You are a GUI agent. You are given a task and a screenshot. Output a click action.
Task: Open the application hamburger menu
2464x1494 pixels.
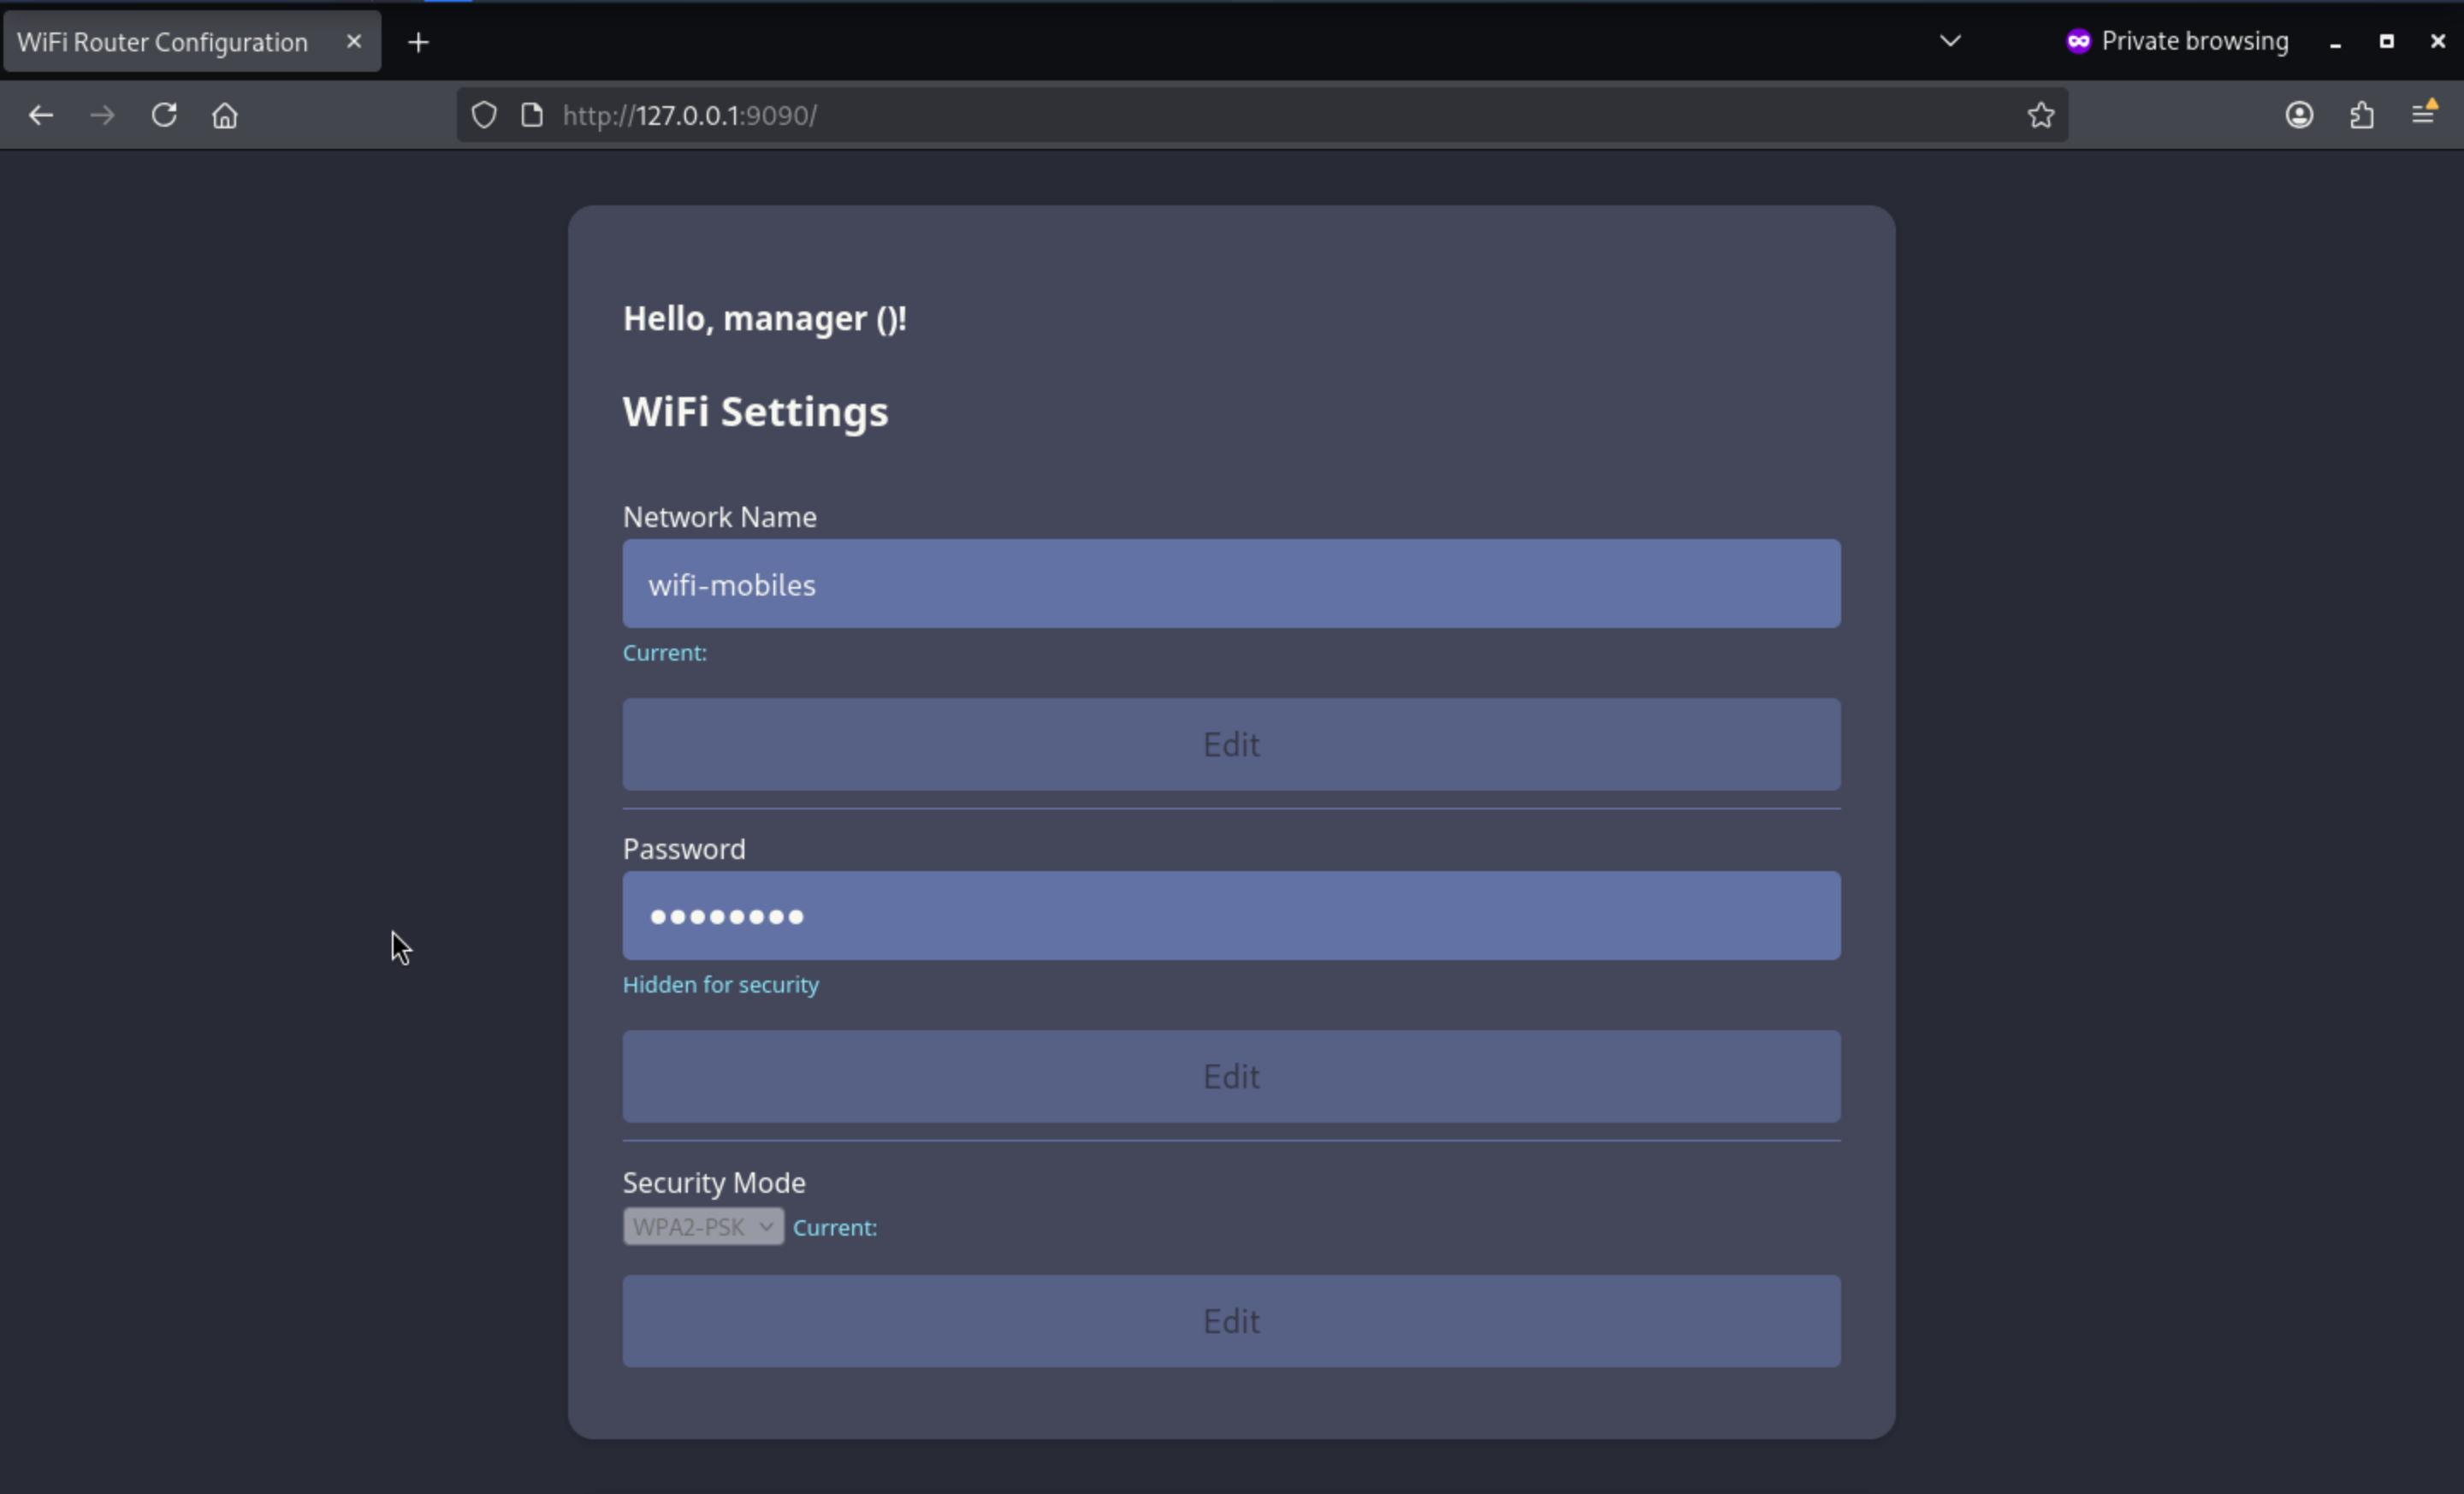pos(2424,113)
